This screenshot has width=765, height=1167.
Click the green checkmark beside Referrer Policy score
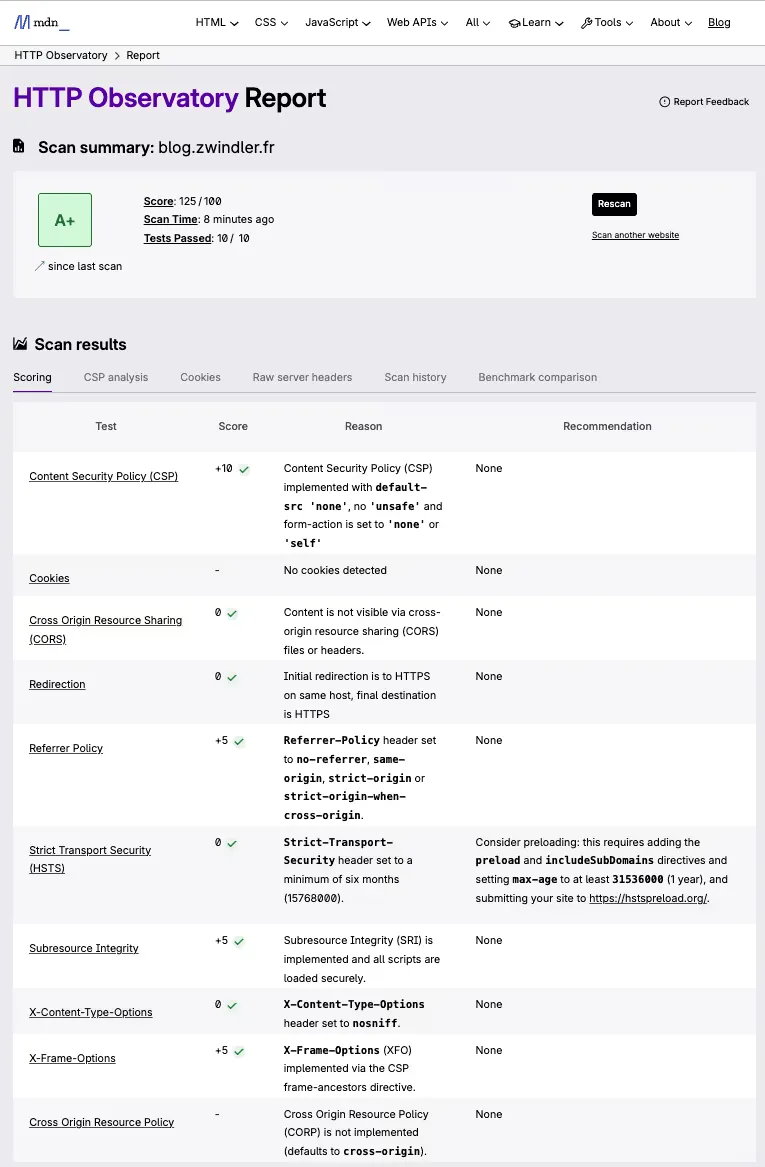[241, 741]
